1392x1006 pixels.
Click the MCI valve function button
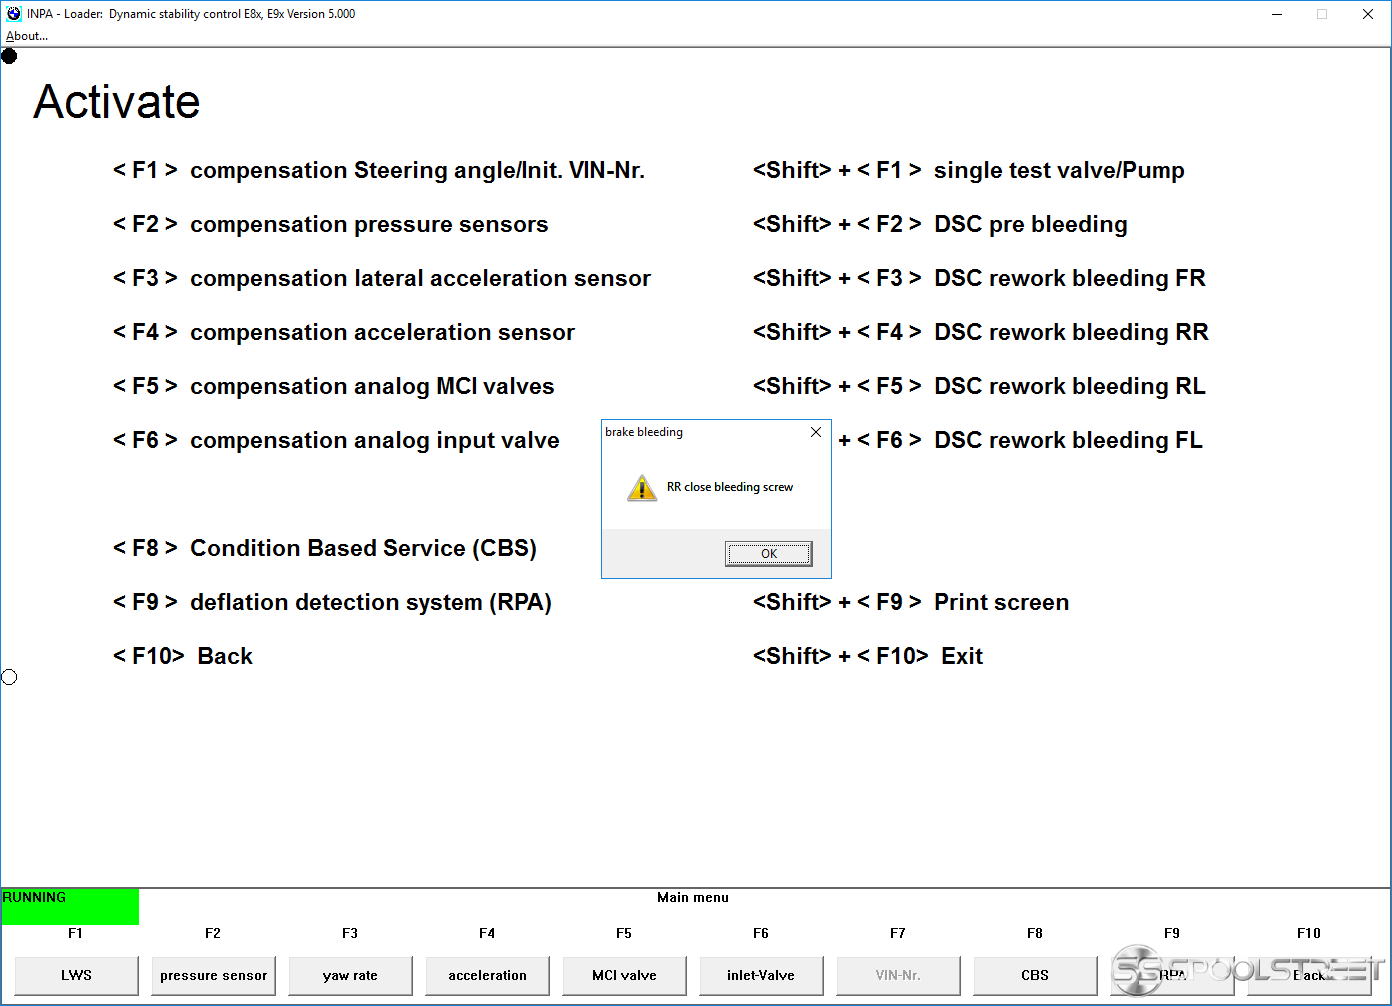coord(624,975)
